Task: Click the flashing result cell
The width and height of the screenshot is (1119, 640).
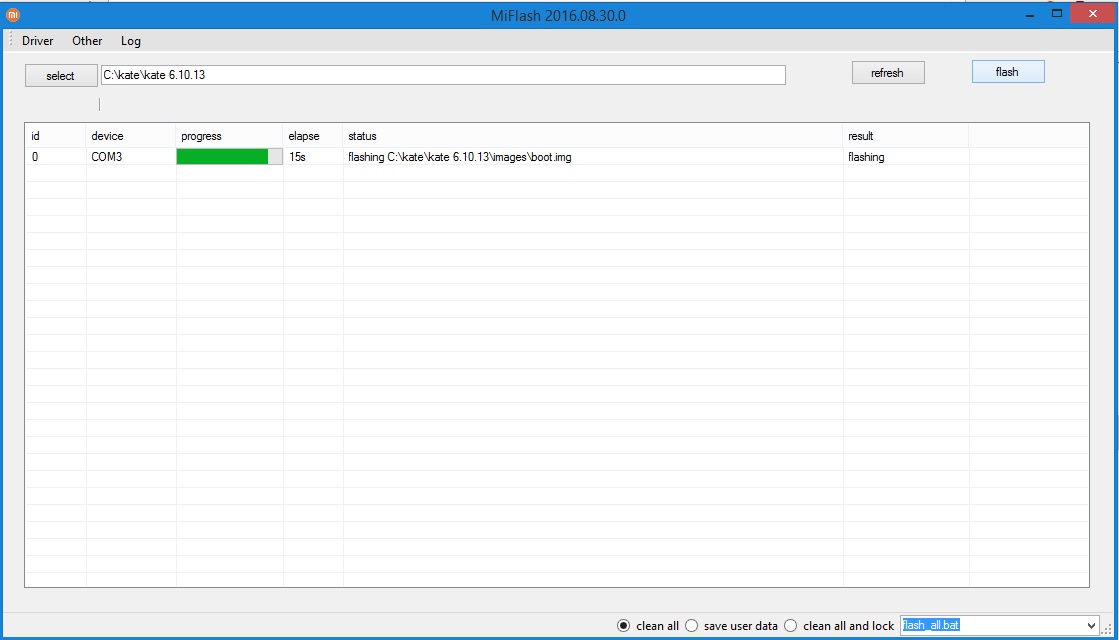Action: pos(906,156)
